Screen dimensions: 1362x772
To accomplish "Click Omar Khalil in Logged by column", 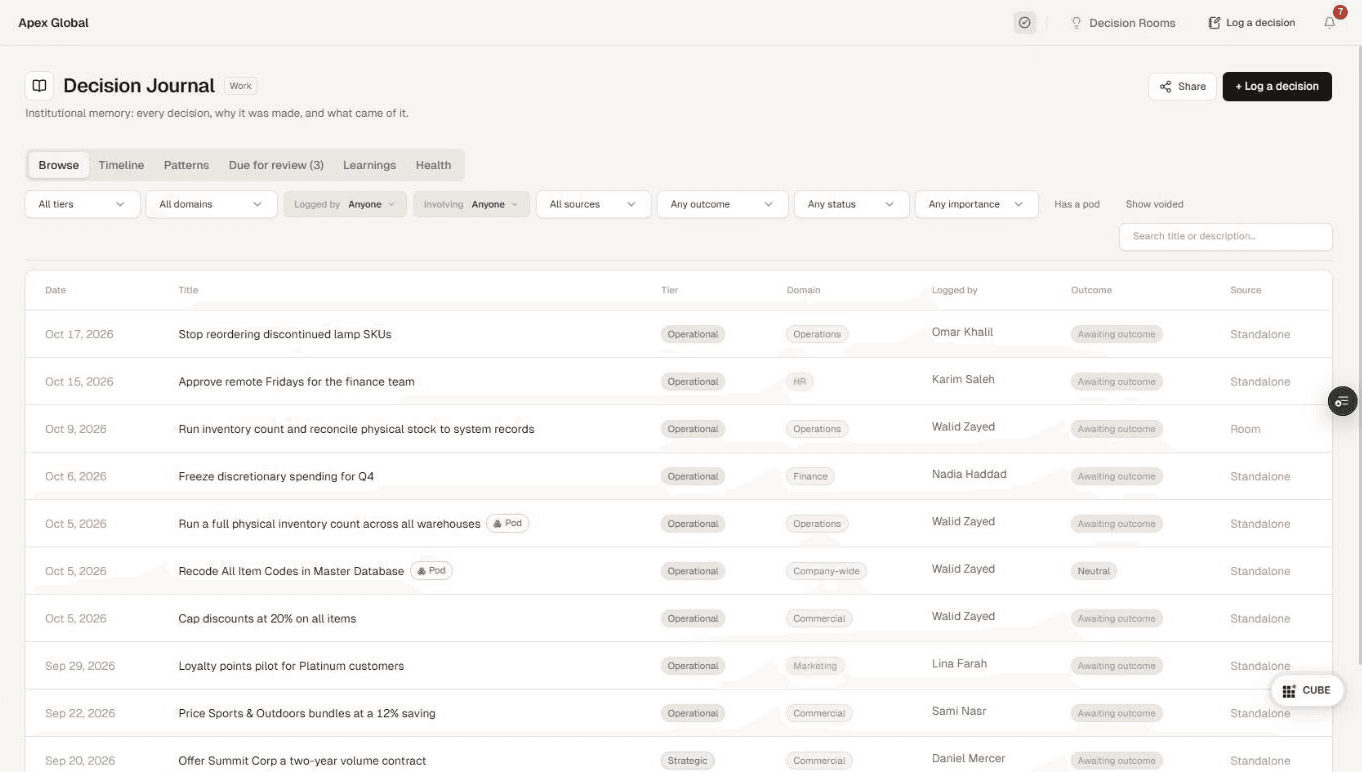I will point(962,332).
